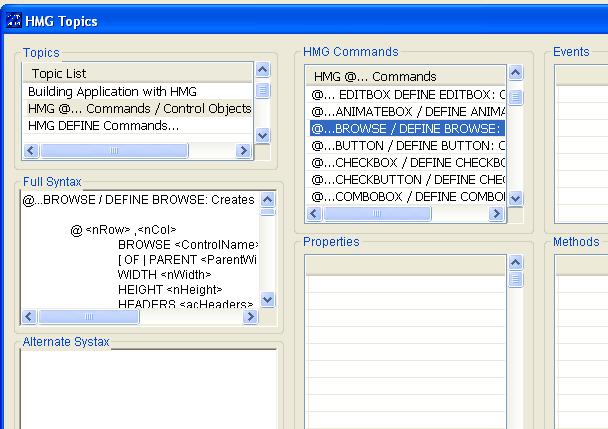Click '@ <nRow> ,<nCol>' syntax line
The height and width of the screenshot is (429, 608).
[x=123, y=230]
